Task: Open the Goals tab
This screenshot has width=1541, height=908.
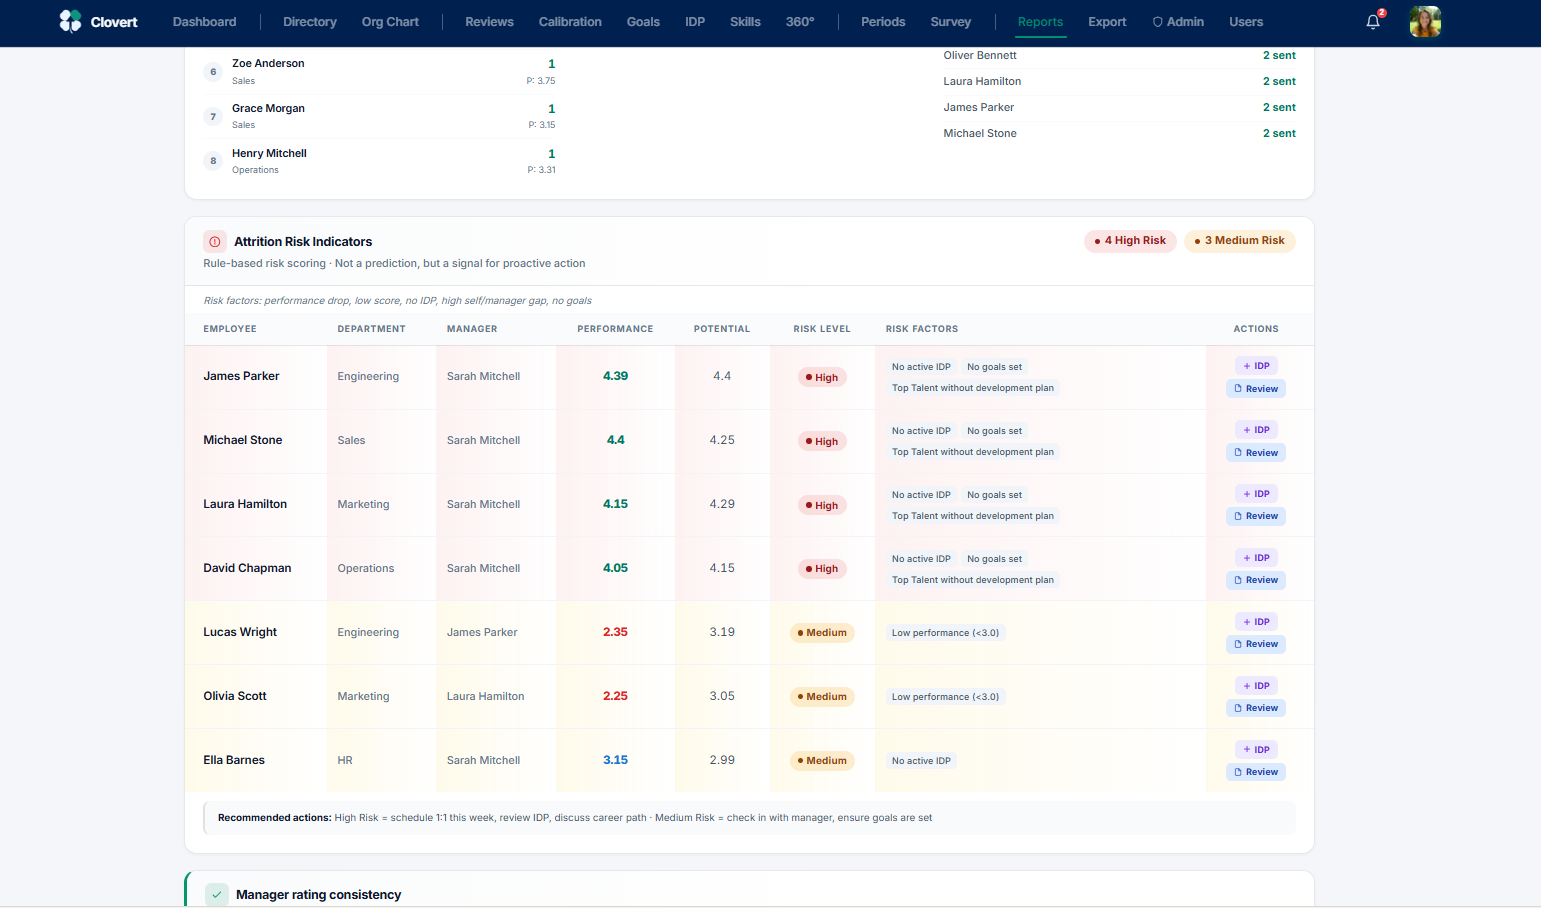Action: tap(643, 22)
